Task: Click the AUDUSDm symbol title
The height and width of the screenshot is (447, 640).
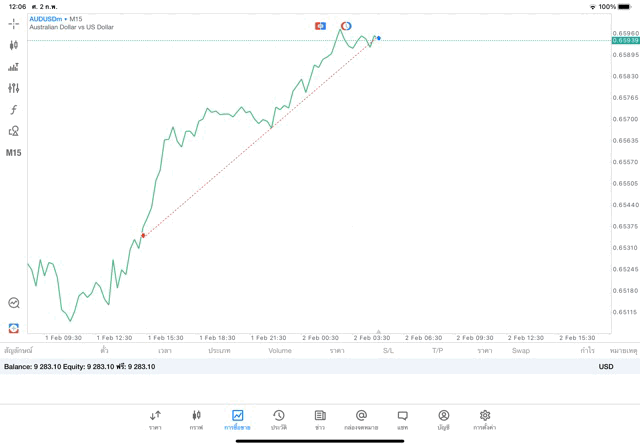Action: click(47, 19)
